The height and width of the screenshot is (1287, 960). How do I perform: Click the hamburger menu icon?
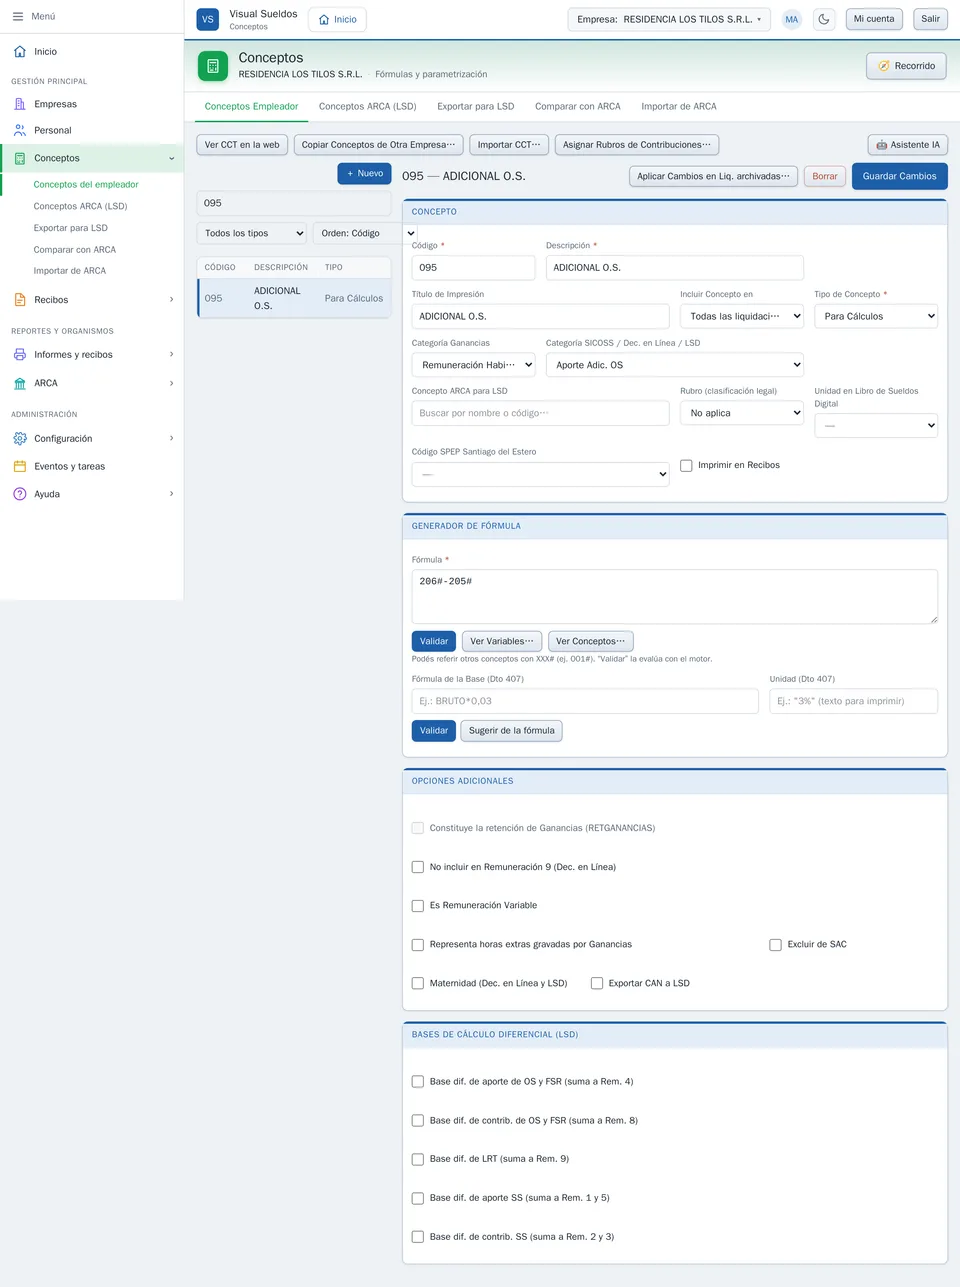point(18,16)
